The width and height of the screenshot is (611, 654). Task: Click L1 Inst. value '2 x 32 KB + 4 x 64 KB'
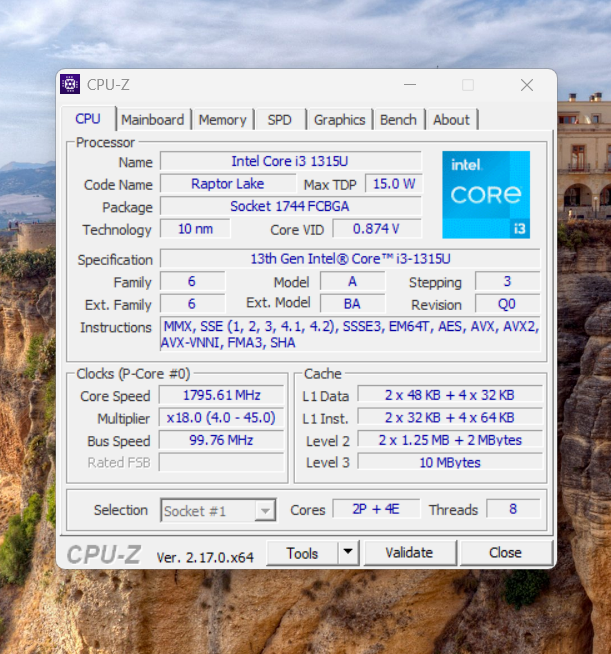click(x=450, y=418)
